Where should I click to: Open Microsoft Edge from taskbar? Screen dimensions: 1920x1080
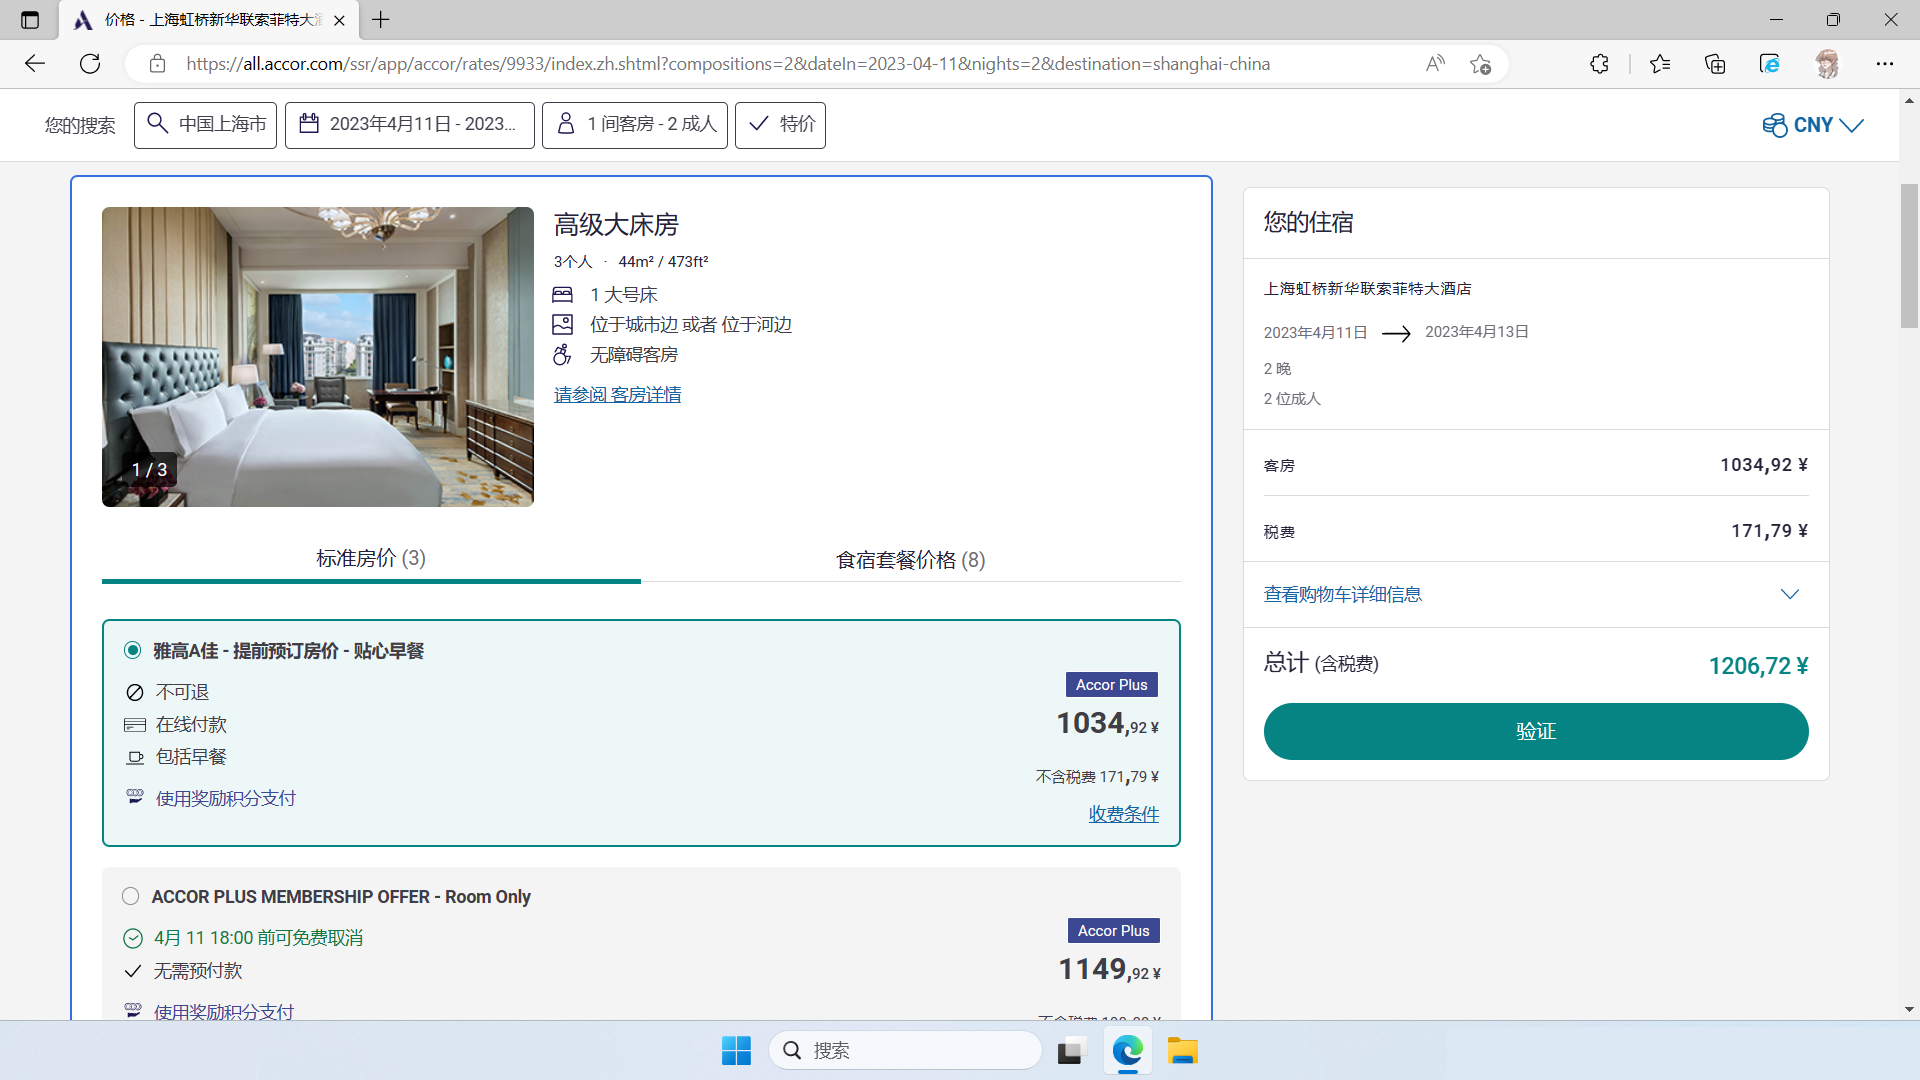coord(1127,1051)
